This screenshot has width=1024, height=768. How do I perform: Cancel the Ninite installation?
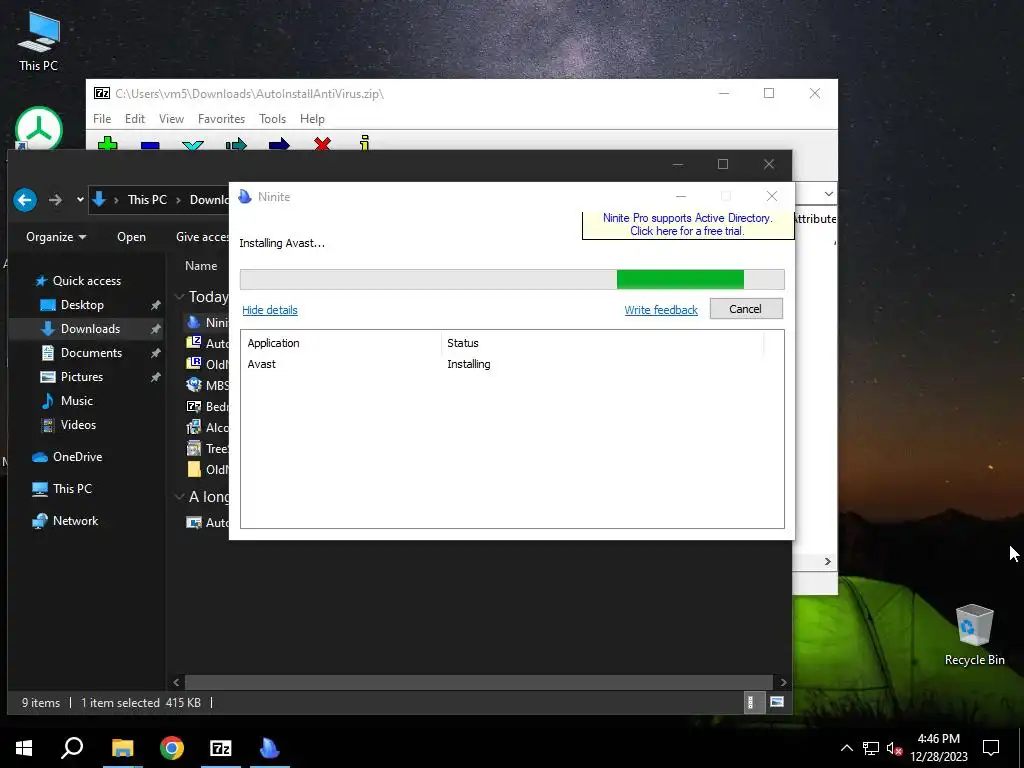coord(746,309)
